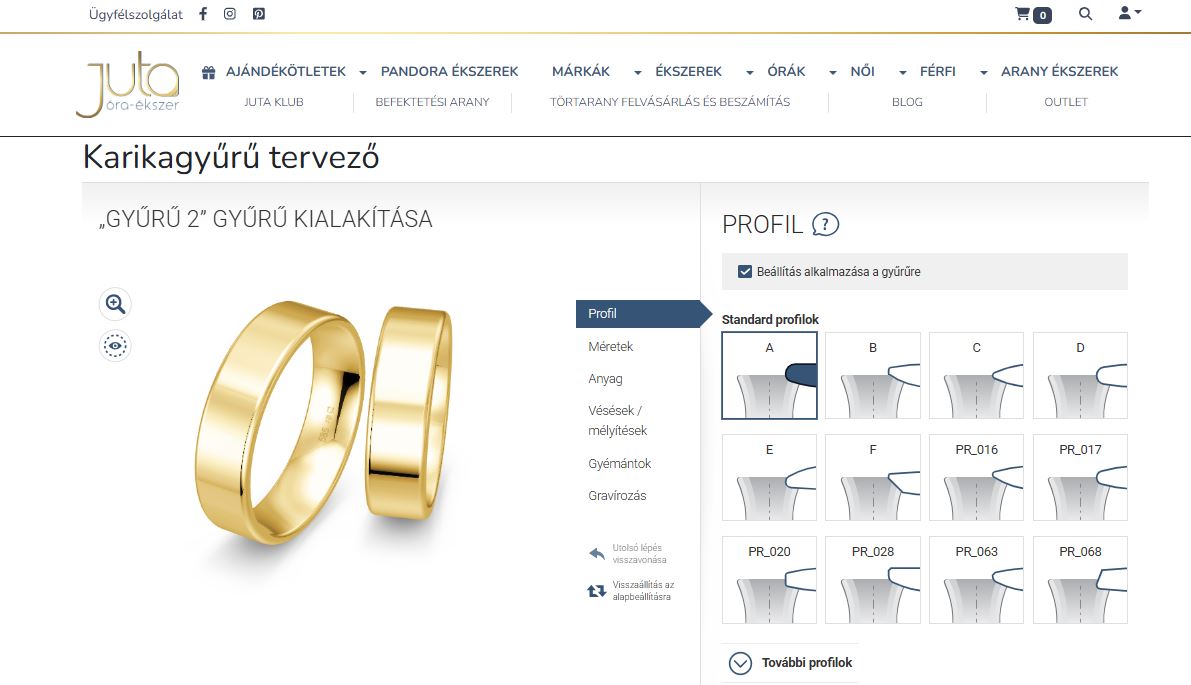Open the shopping cart
1191x685 pixels.
pos(1032,14)
